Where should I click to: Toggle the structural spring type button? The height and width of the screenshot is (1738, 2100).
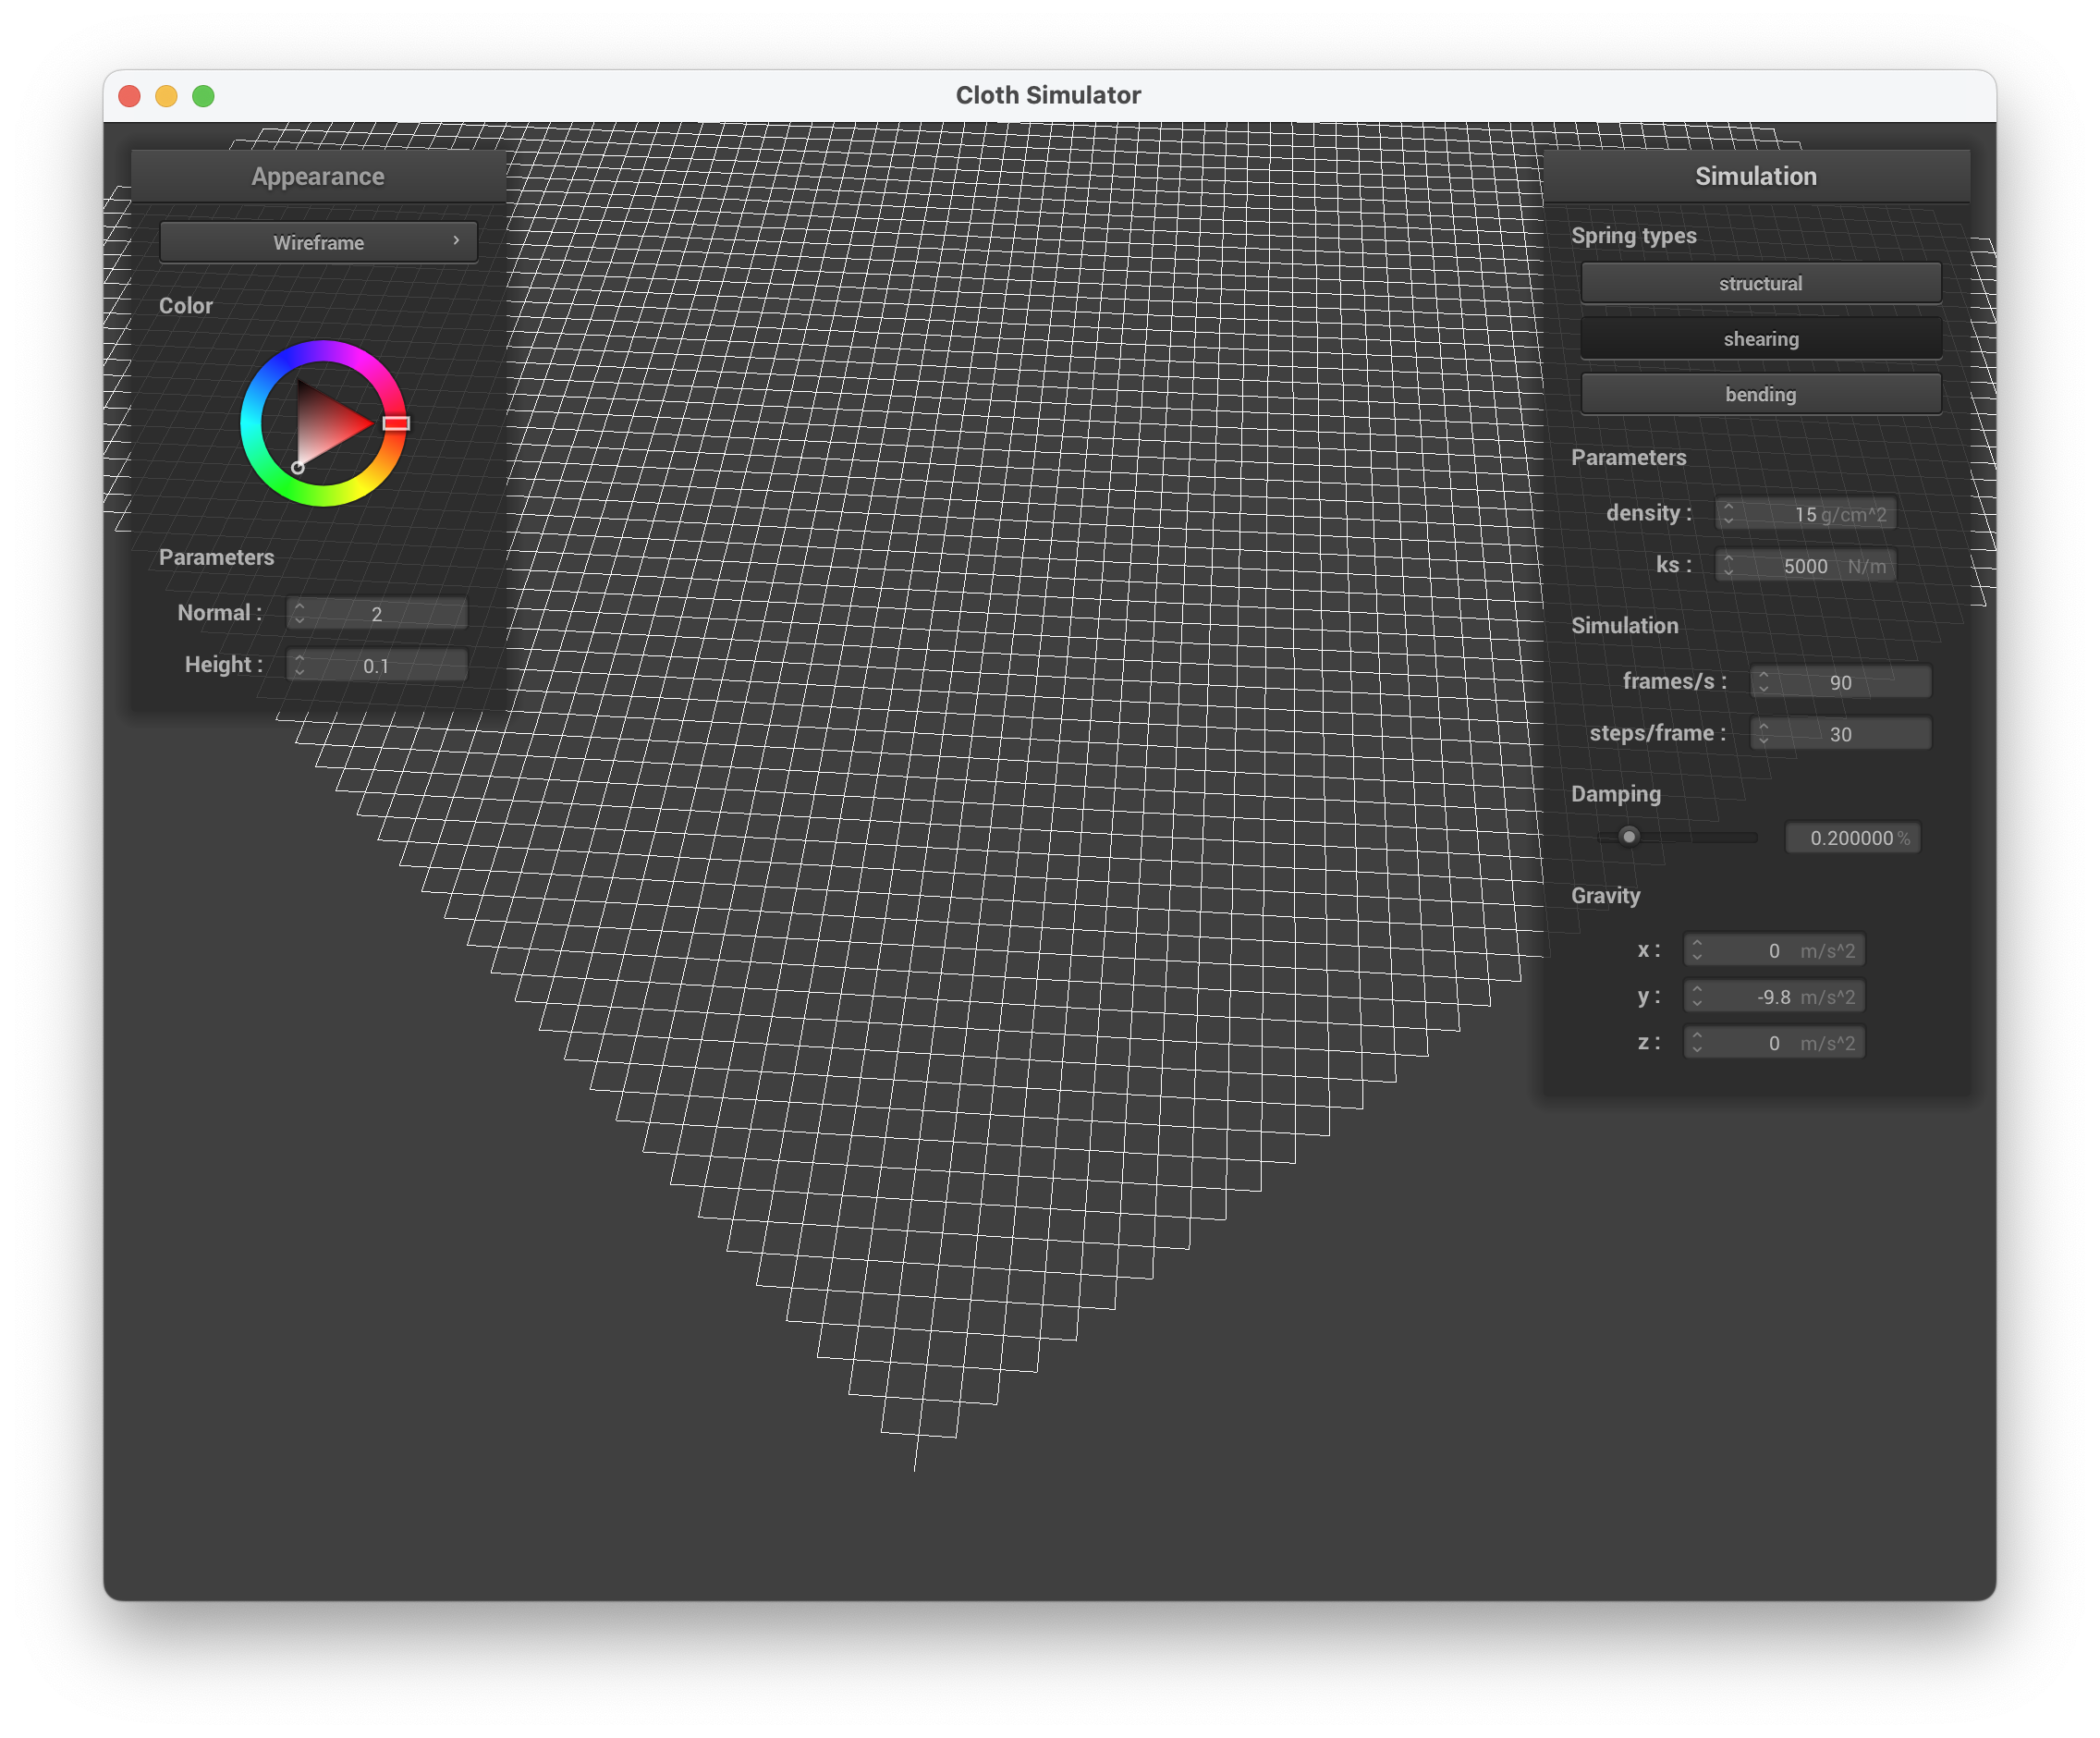point(1760,284)
